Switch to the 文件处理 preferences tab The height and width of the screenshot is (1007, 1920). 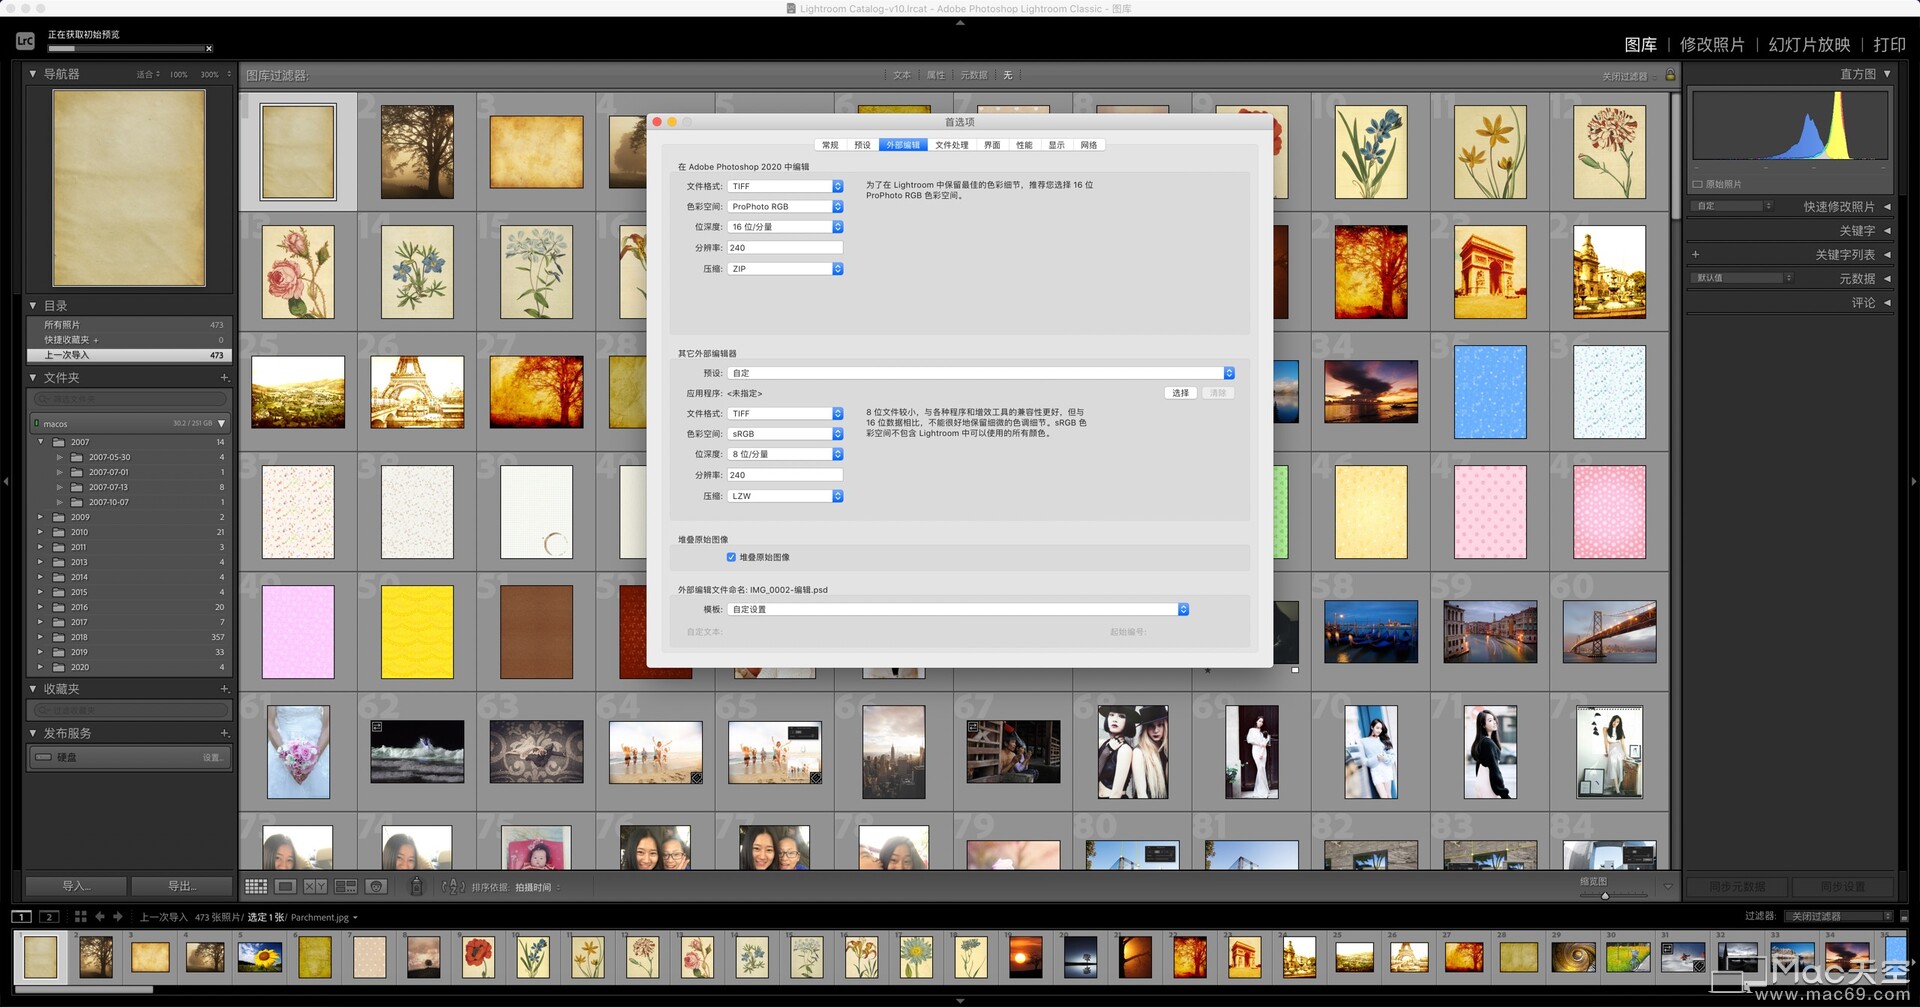pyautogui.click(x=951, y=145)
